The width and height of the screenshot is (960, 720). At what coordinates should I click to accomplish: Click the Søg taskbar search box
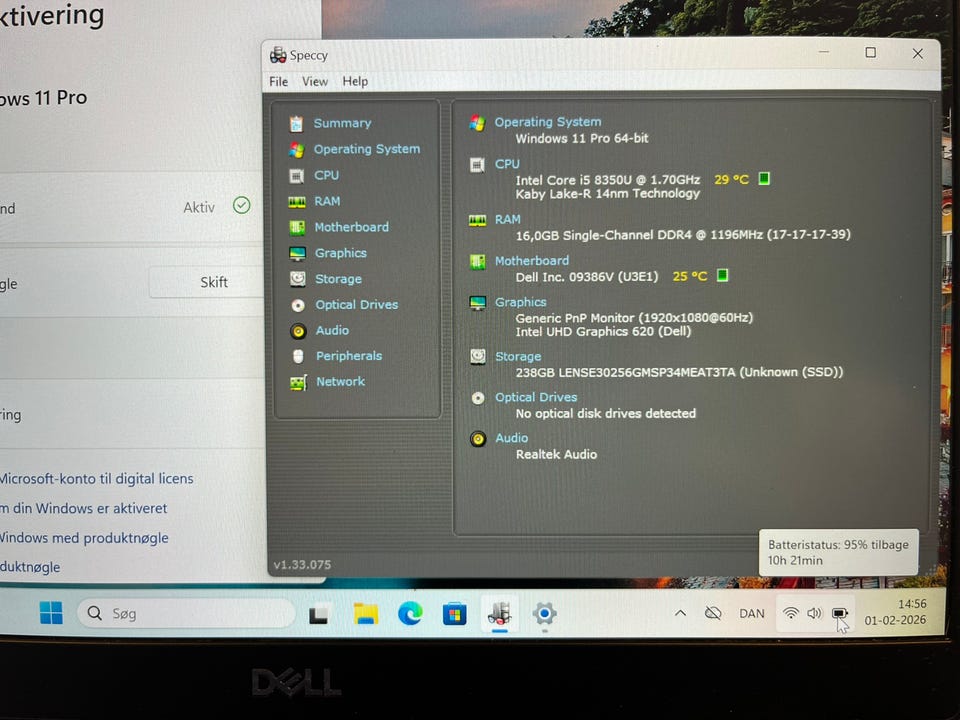point(186,613)
